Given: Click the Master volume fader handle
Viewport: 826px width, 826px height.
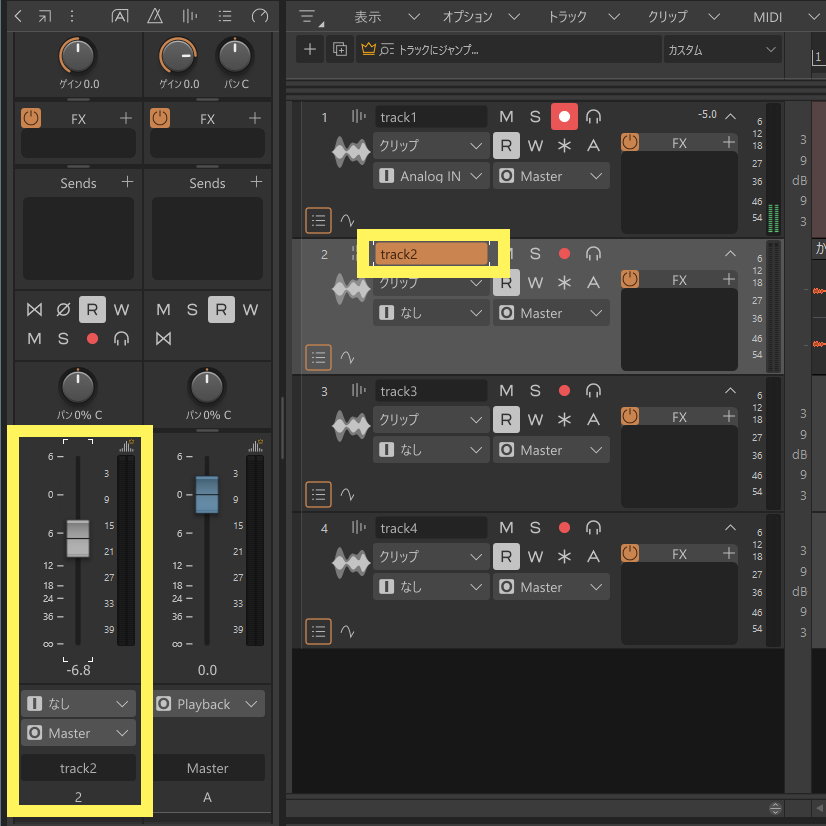Looking at the screenshot, I should (x=207, y=494).
